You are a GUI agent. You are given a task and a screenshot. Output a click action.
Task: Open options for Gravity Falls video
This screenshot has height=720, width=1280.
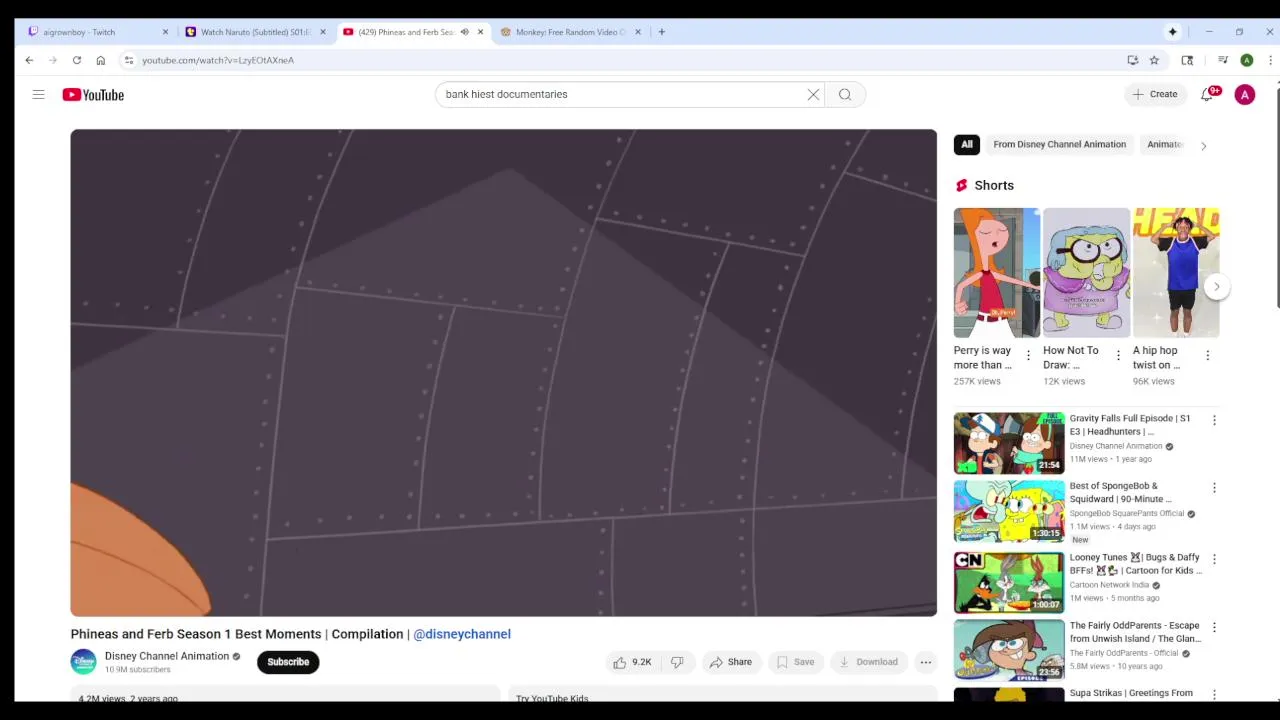pyautogui.click(x=1214, y=420)
